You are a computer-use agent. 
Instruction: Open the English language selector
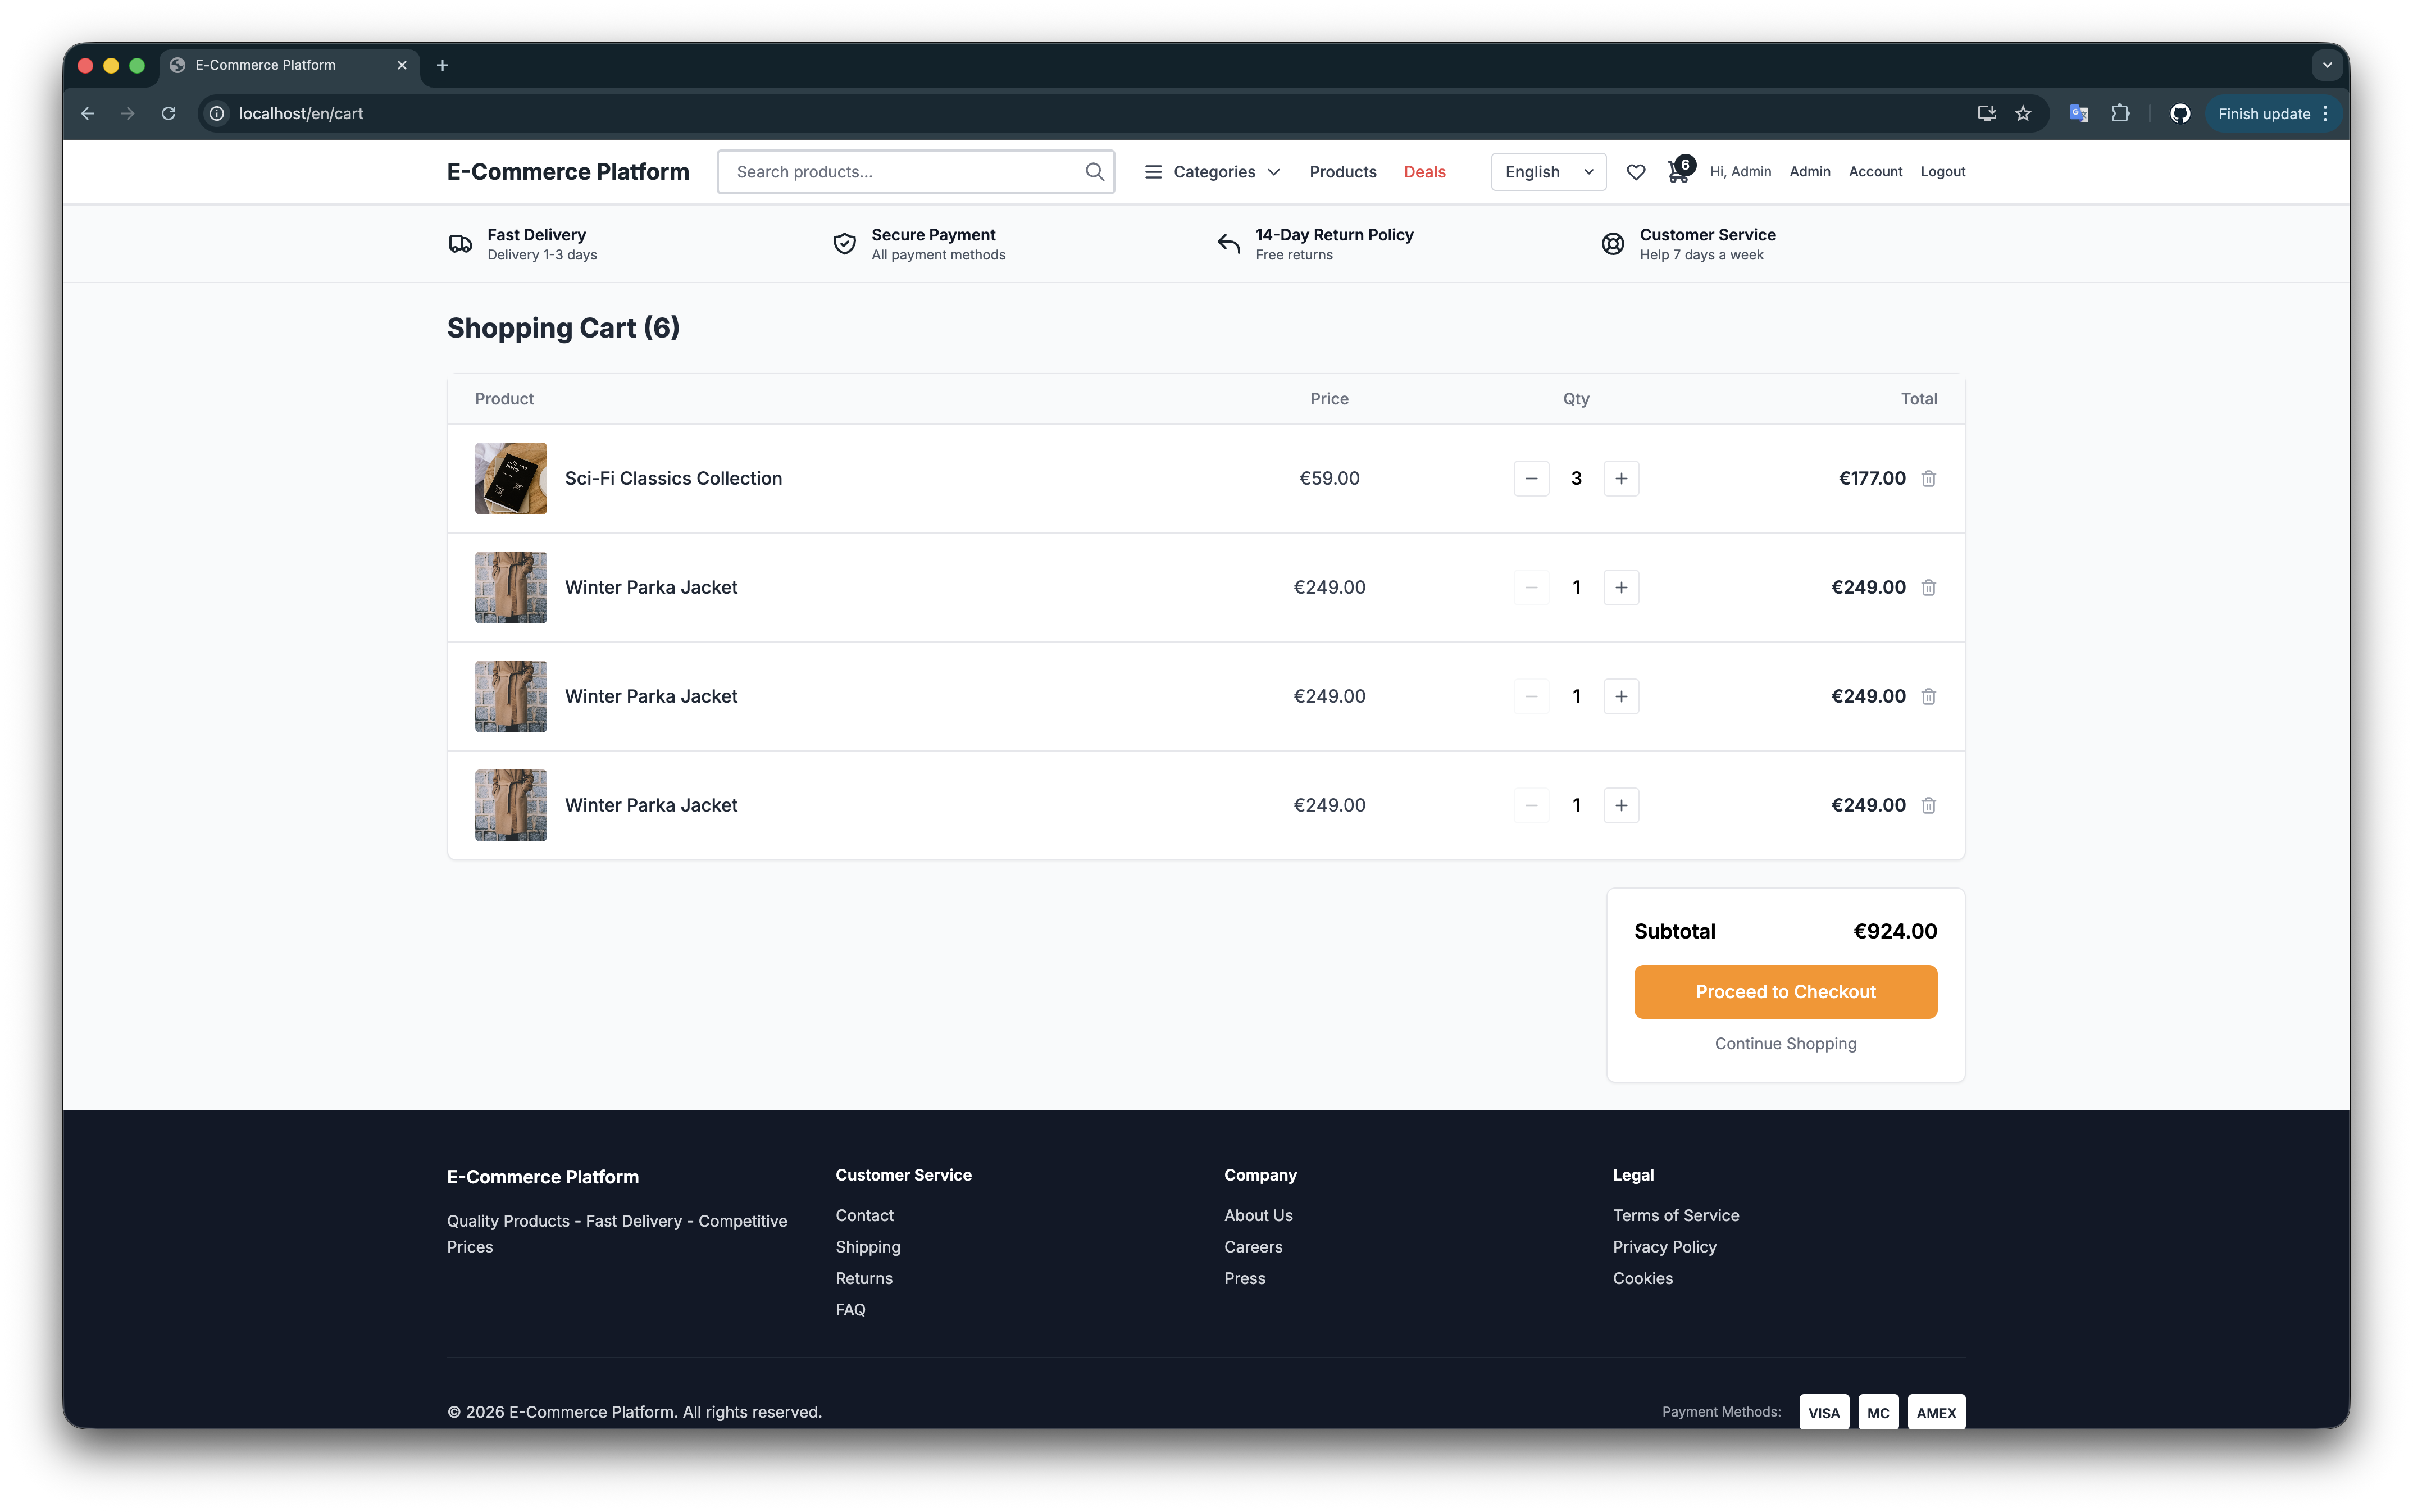point(1548,172)
